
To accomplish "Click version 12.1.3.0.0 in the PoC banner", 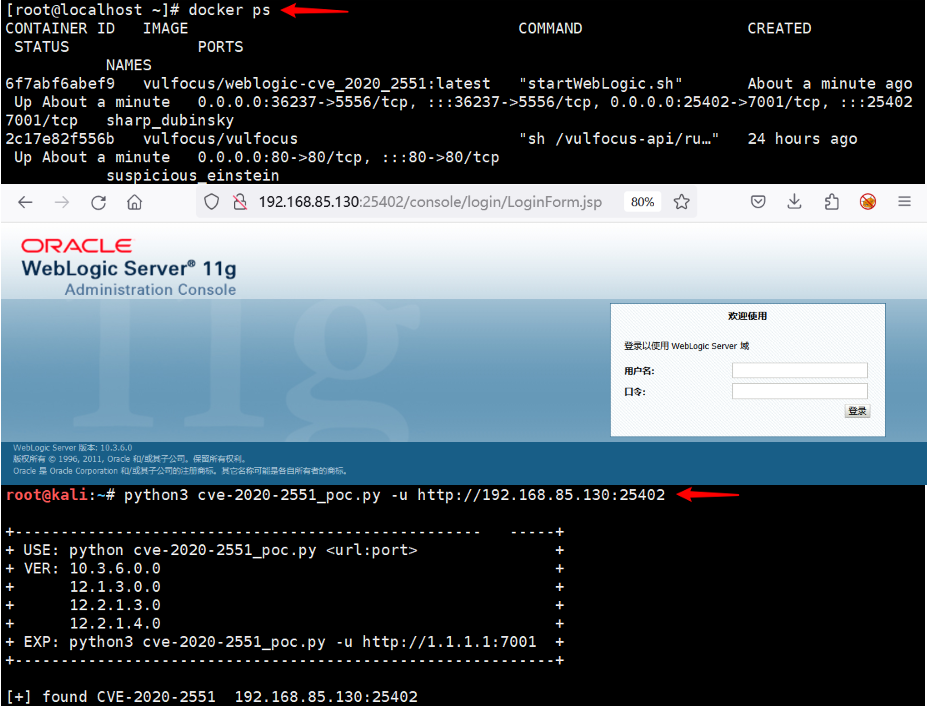I will (x=115, y=587).
